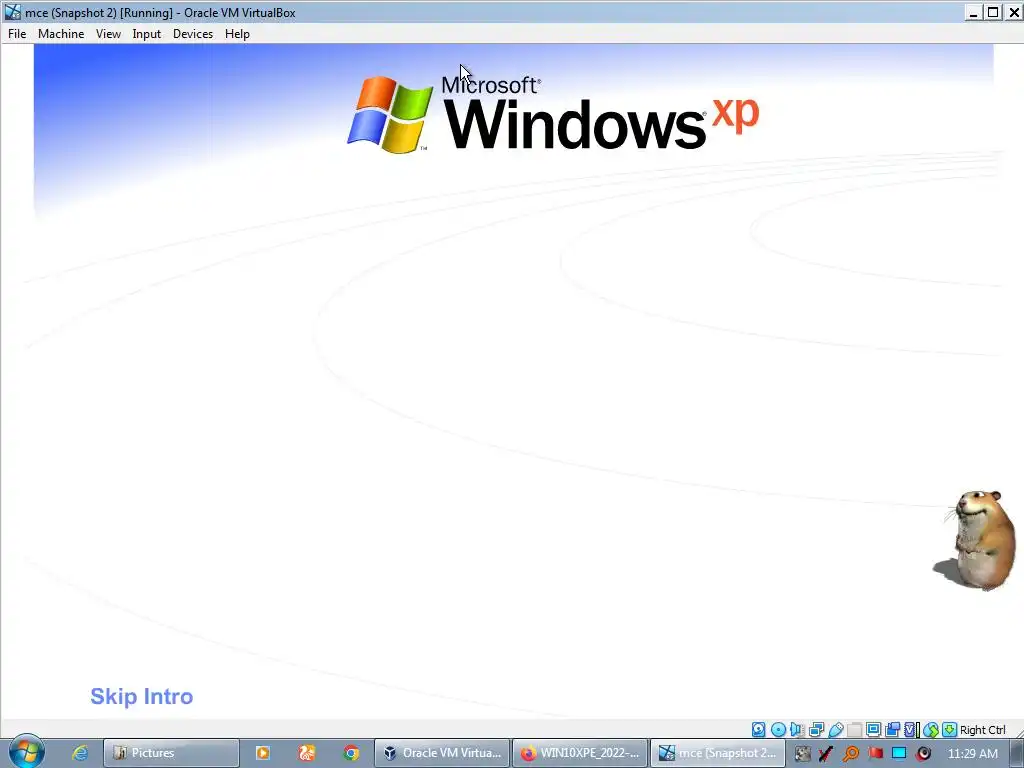Click the 11:29 AM taskbar clock
This screenshot has width=1024, height=768.
972,753
